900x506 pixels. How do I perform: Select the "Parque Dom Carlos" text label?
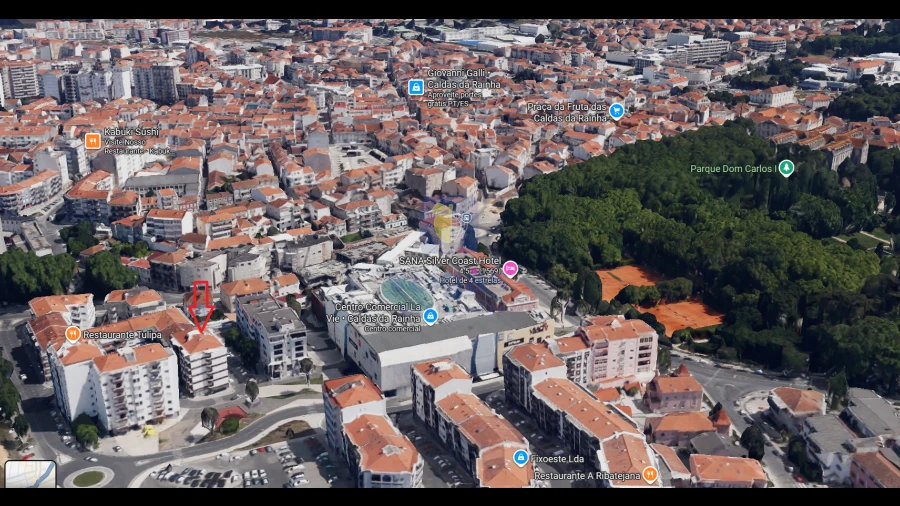[733, 169]
